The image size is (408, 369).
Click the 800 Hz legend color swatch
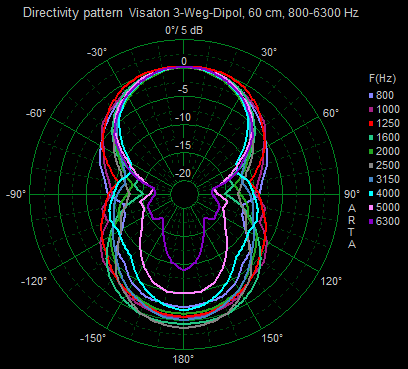click(371, 96)
